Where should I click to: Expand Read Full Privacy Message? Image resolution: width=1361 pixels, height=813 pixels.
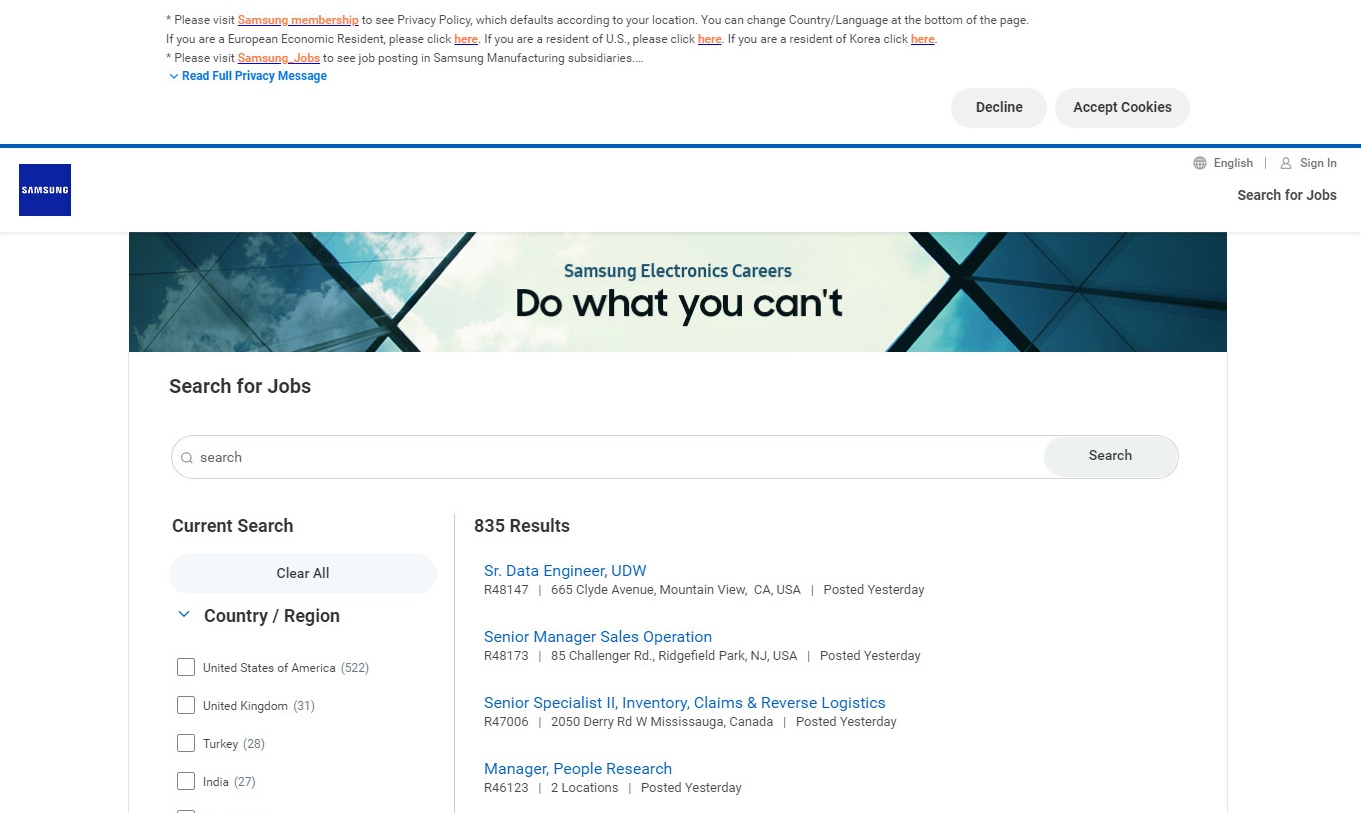pos(248,76)
